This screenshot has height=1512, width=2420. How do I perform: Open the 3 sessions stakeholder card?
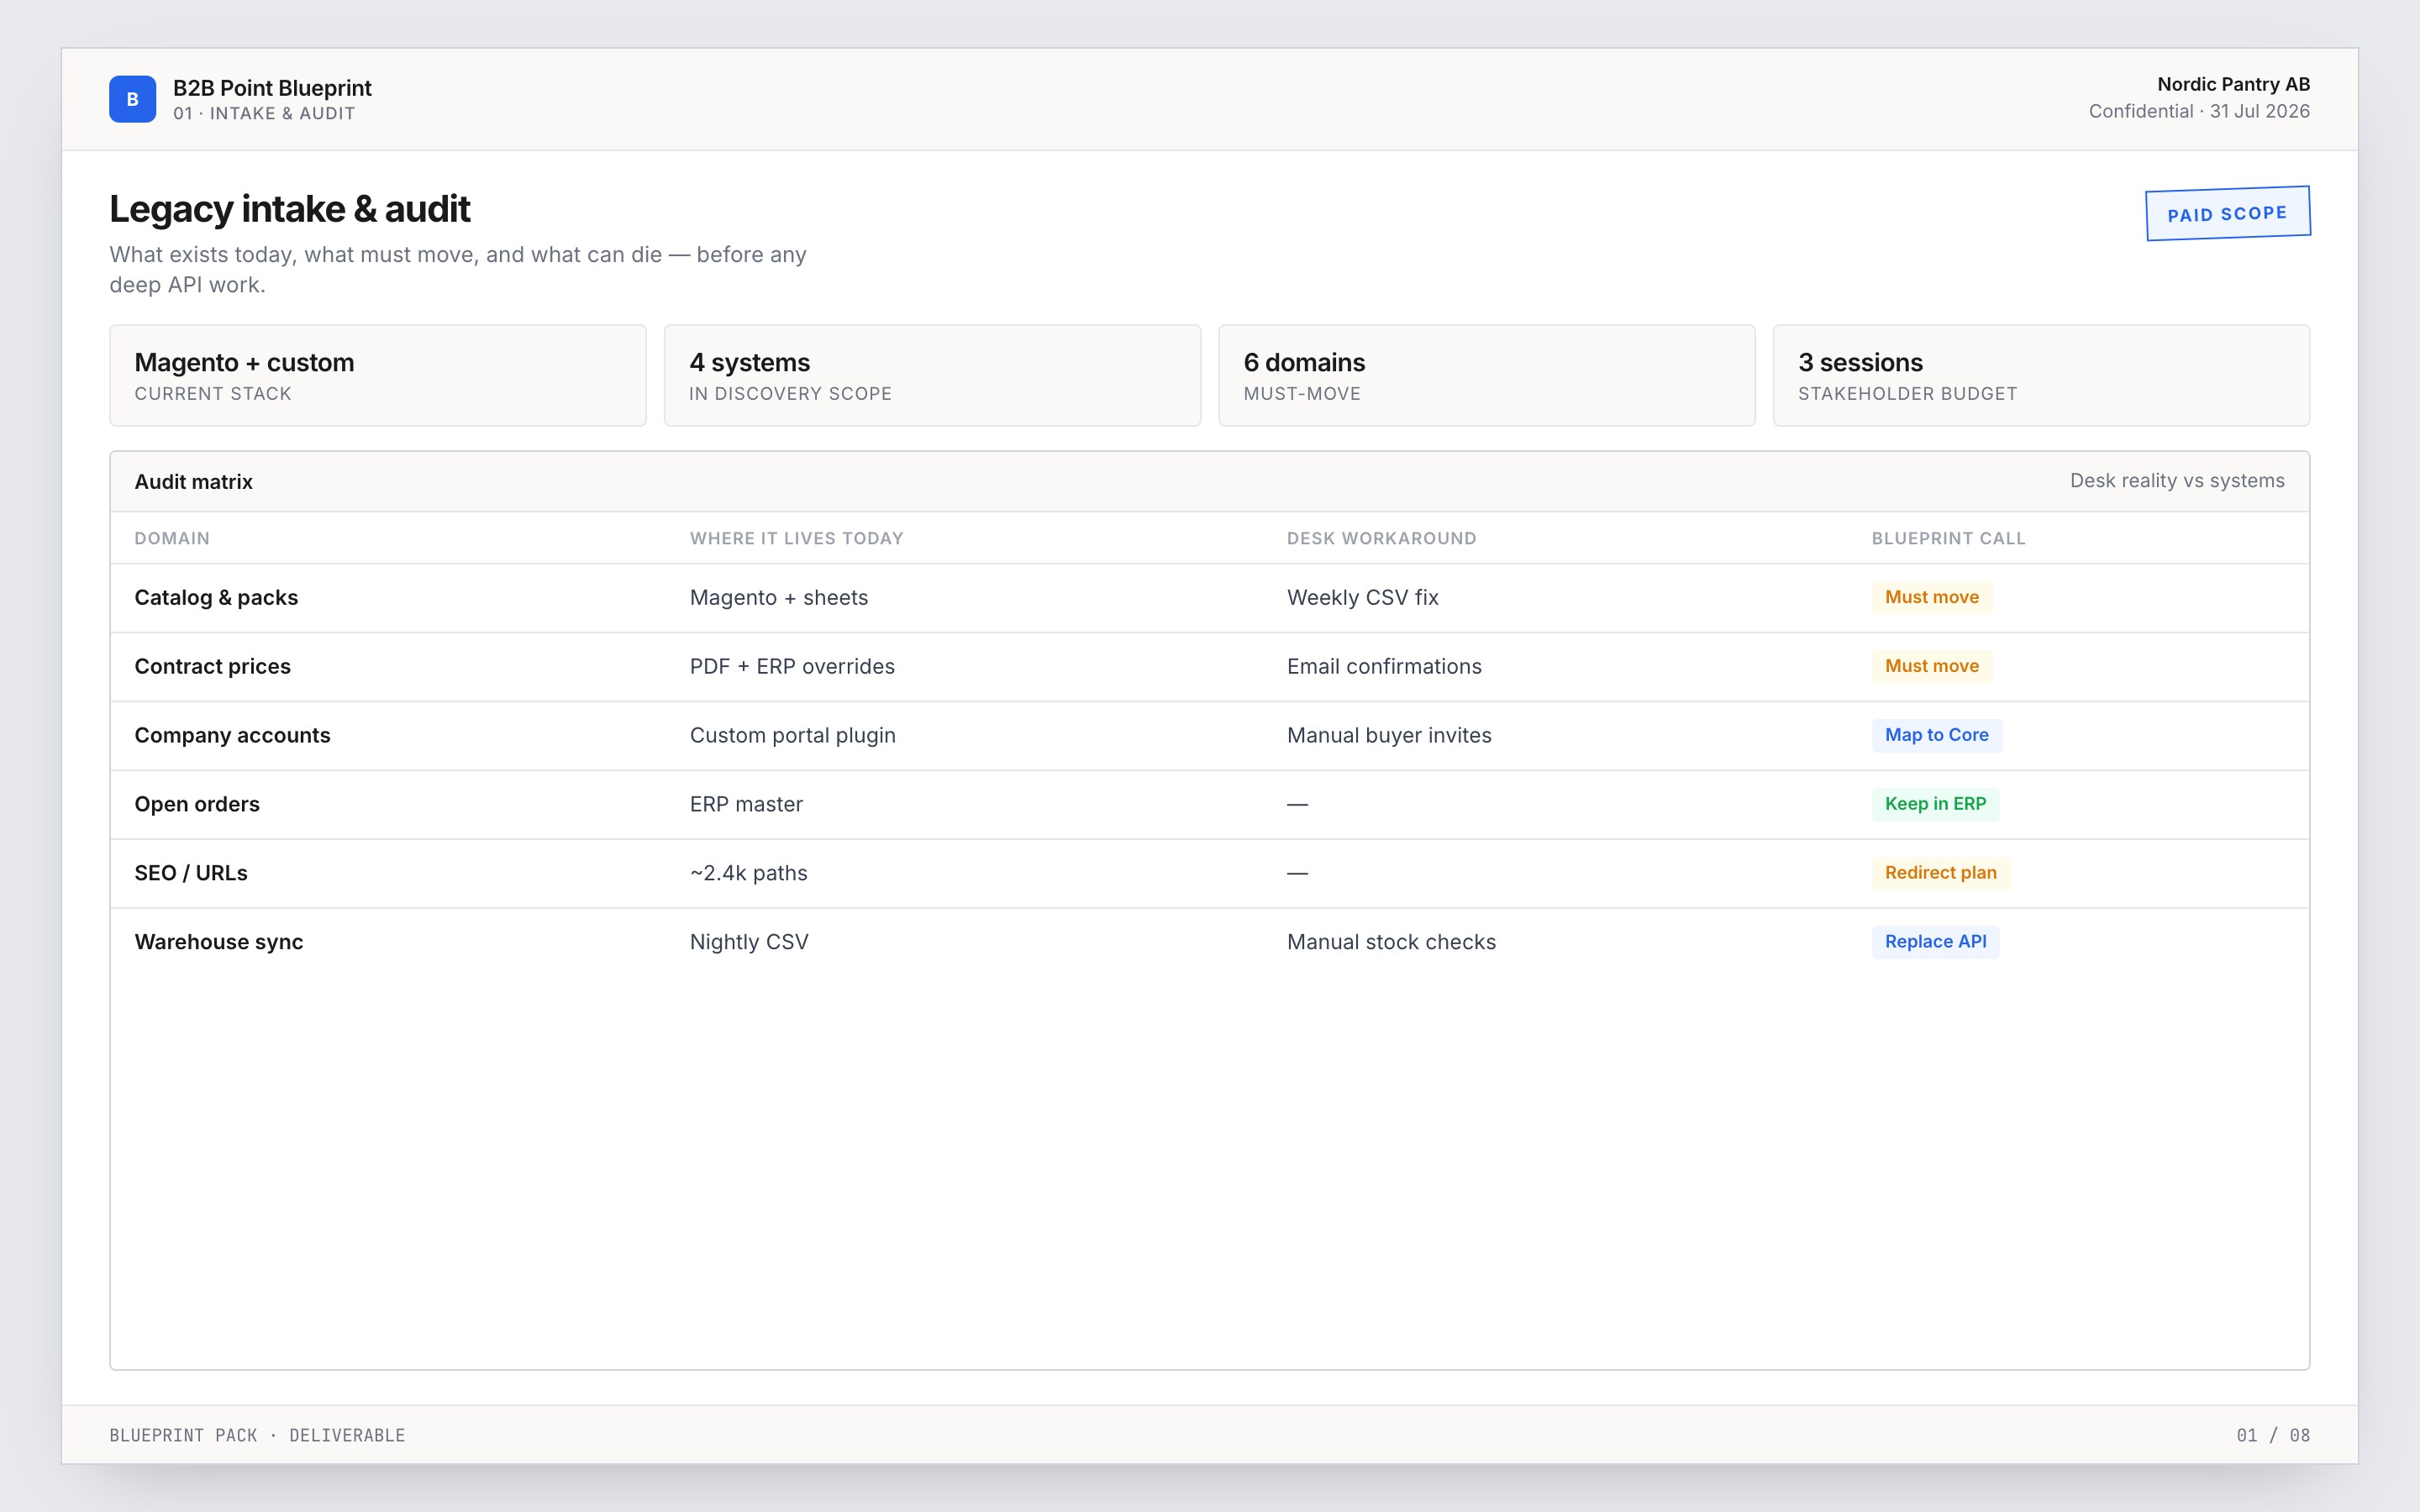pos(2041,375)
